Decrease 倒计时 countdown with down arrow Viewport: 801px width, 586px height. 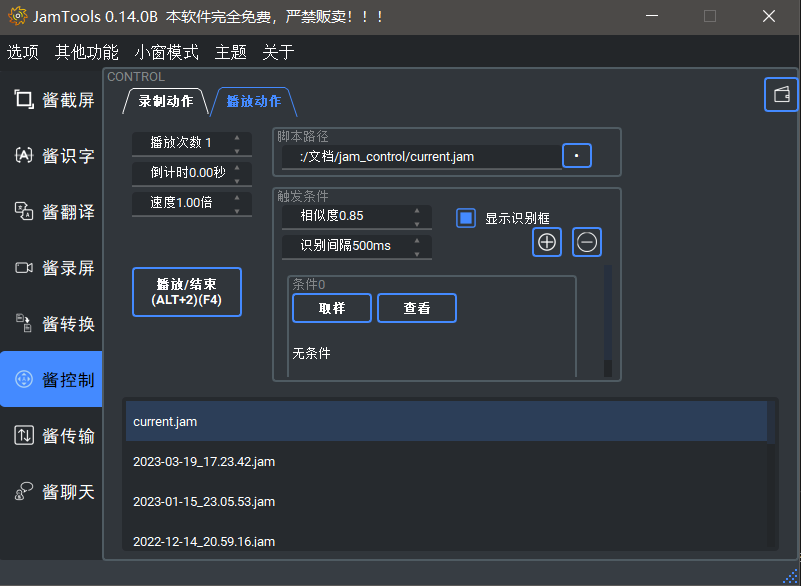pyautogui.click(x=237, y=181)
